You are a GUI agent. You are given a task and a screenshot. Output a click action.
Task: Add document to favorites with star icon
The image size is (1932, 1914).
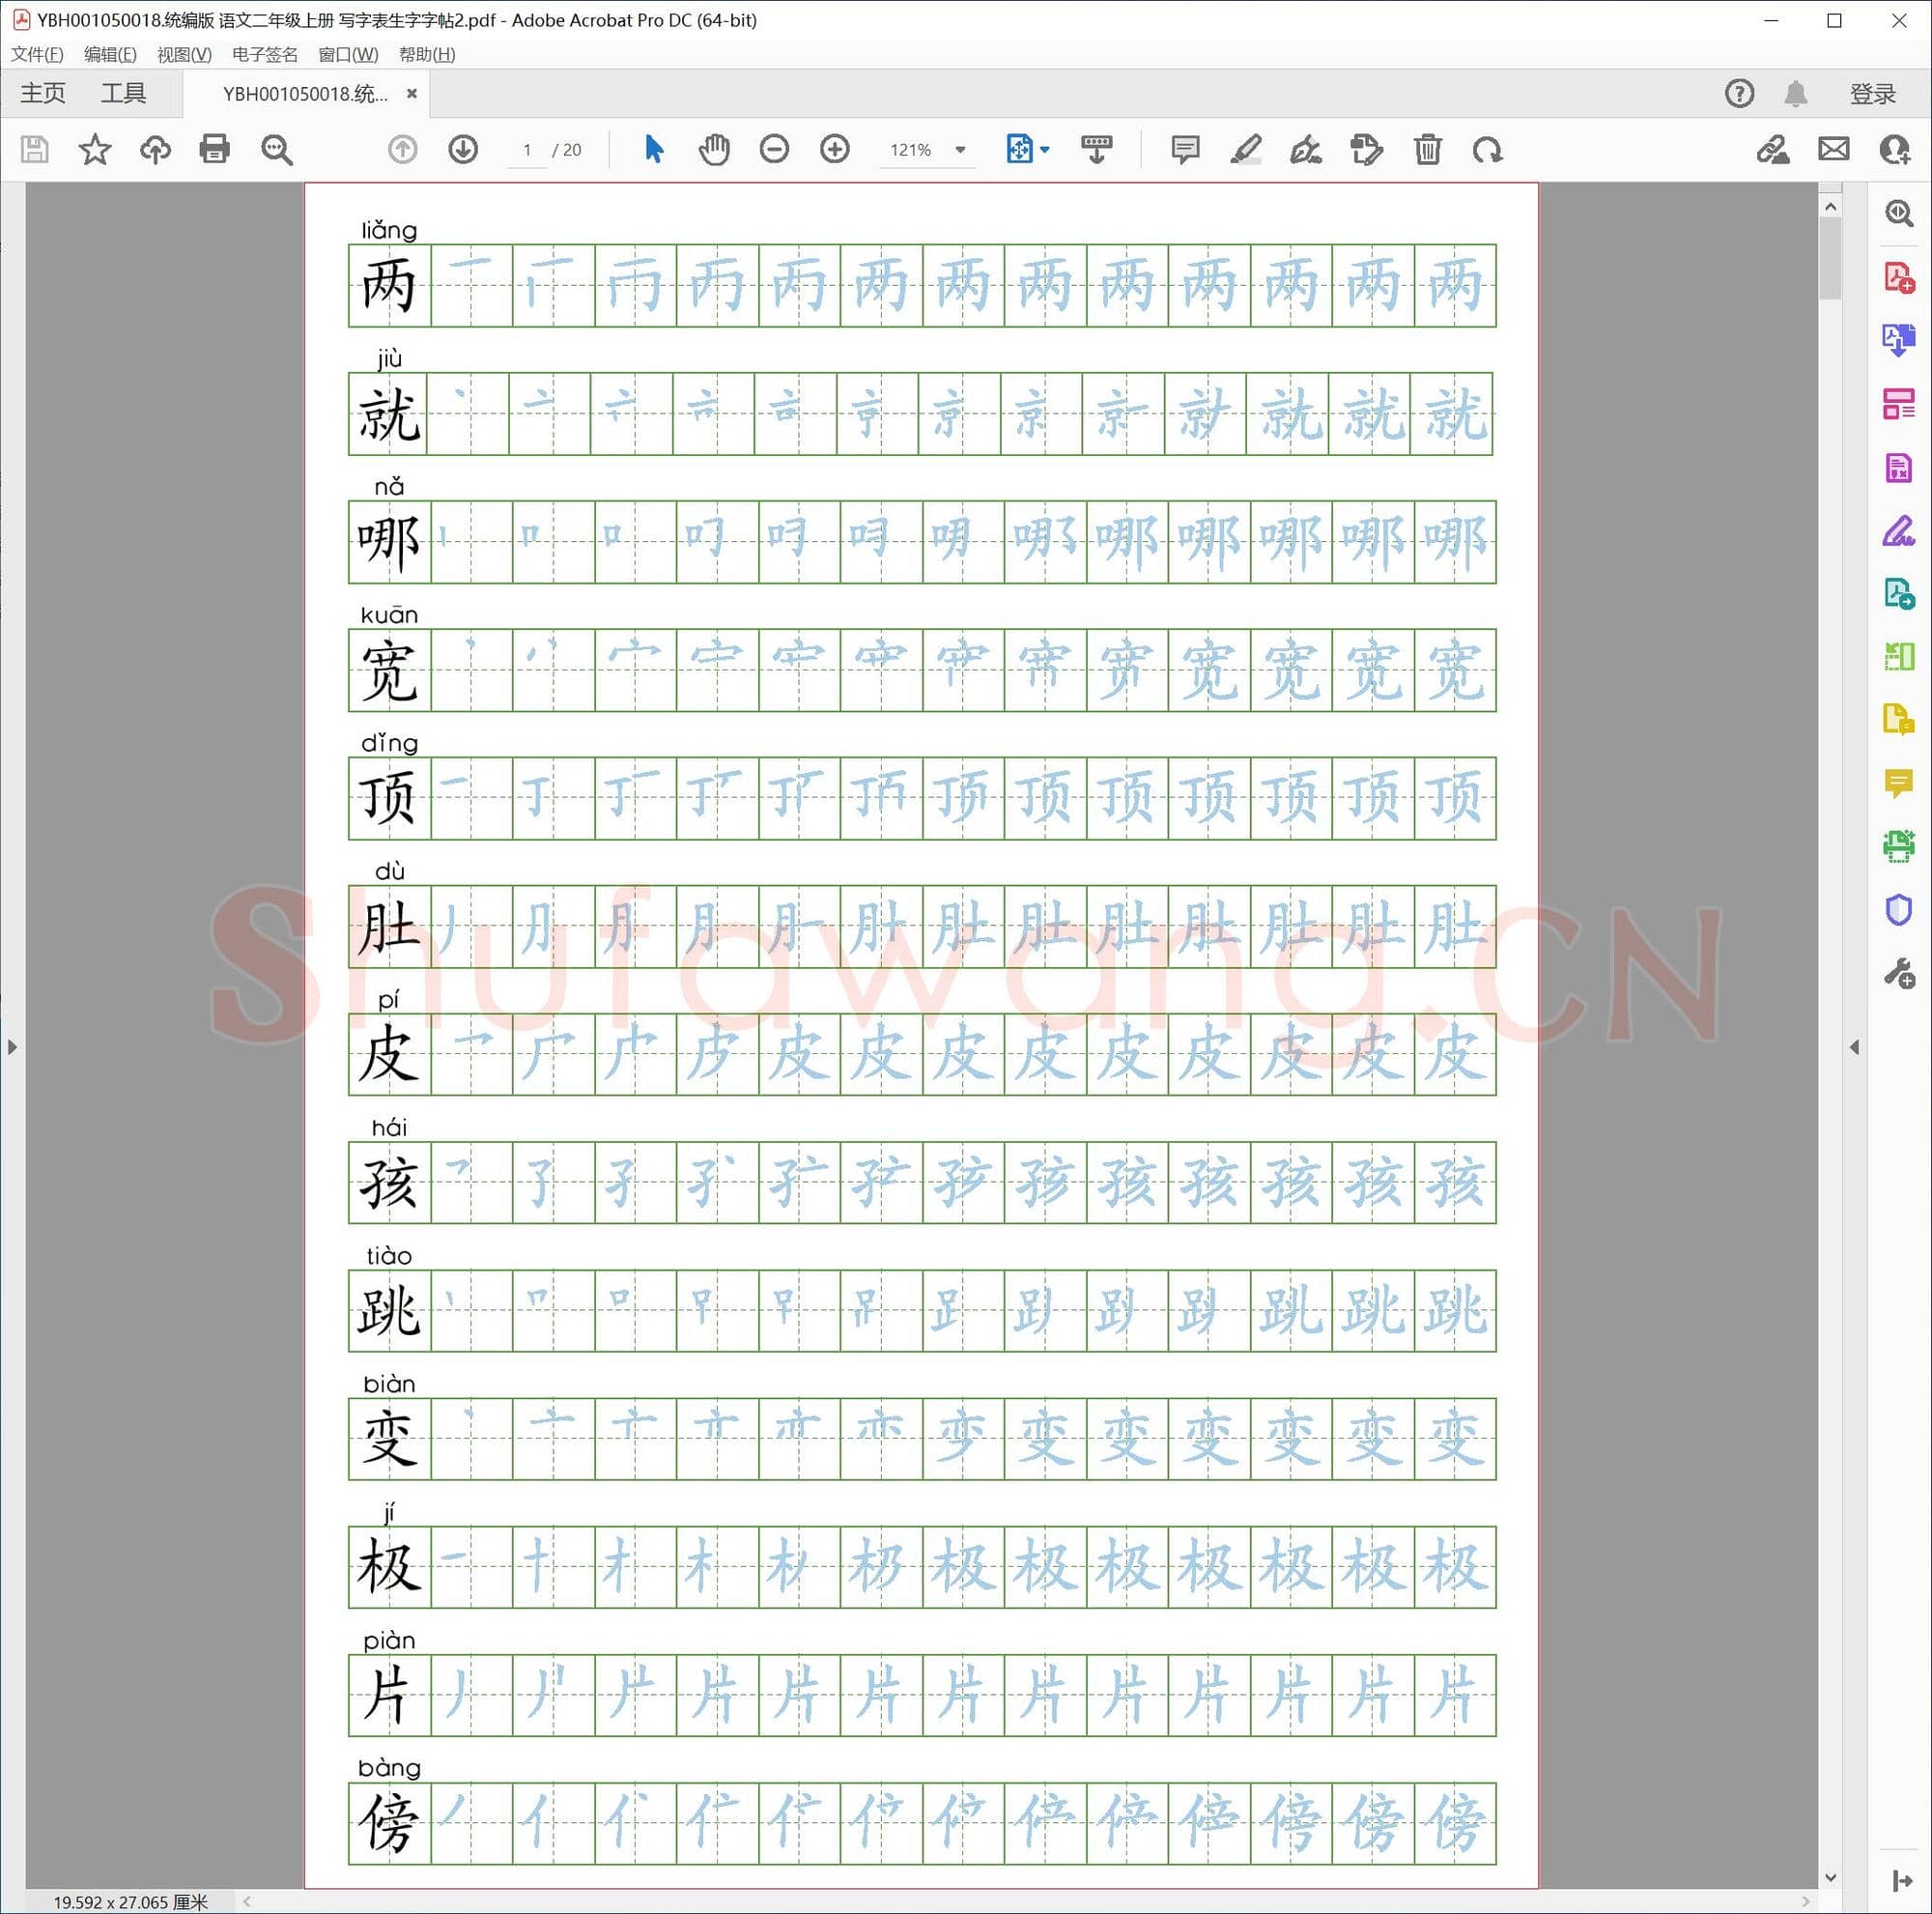95,149
